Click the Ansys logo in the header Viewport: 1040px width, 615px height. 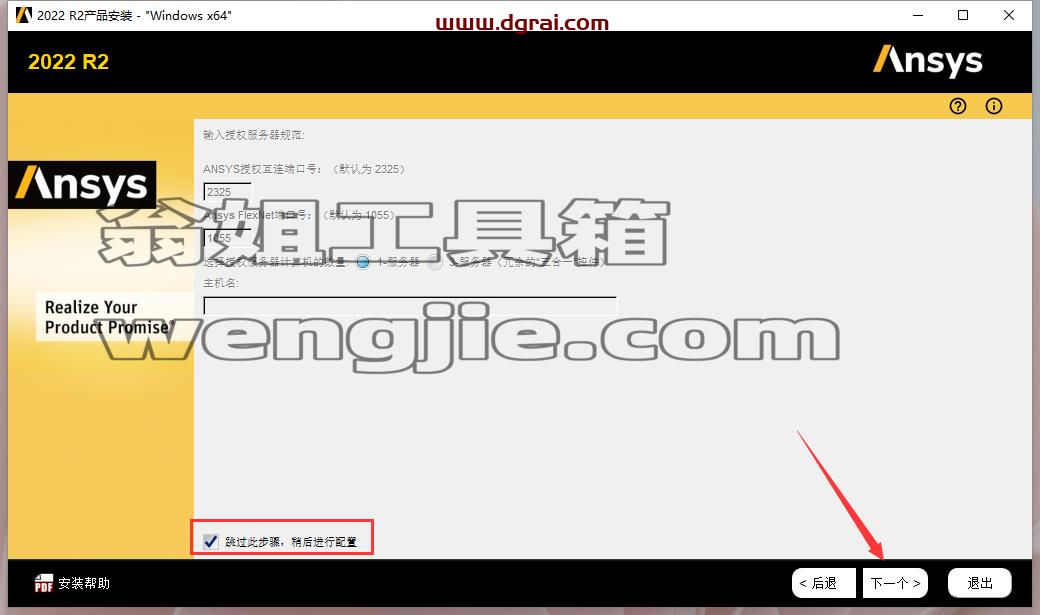point(927,61)
